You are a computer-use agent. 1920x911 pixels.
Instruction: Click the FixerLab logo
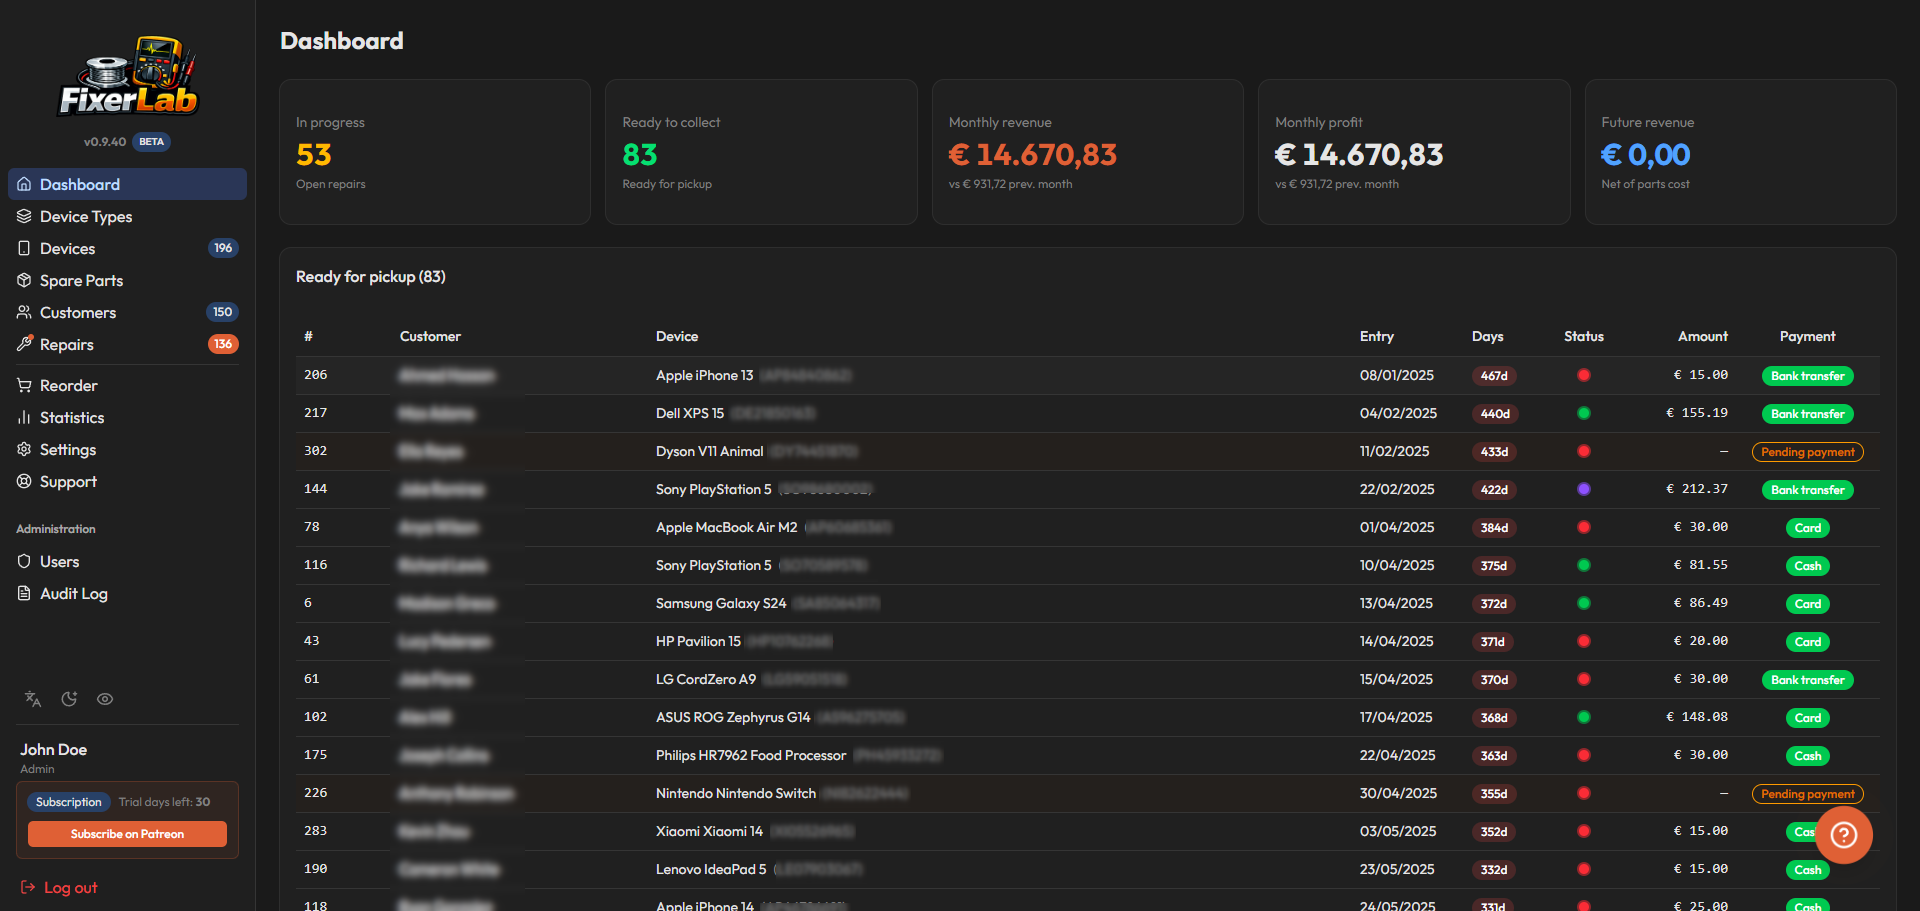coord(128,76)
